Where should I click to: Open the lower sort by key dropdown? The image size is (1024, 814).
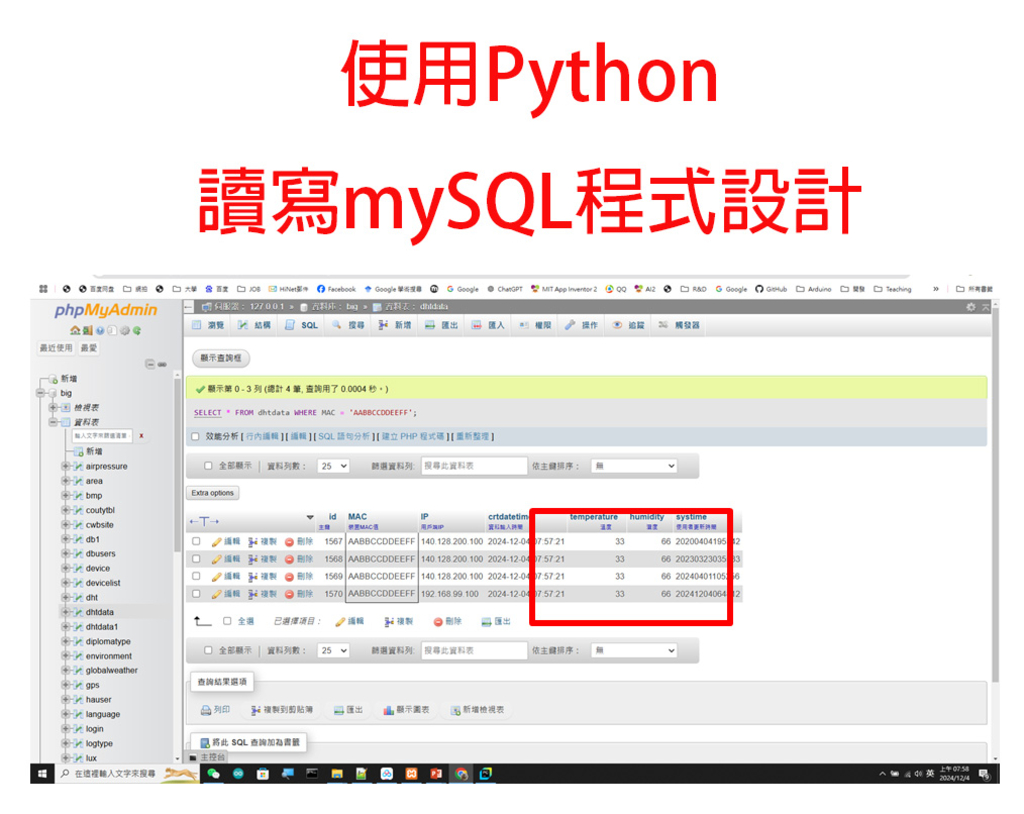coord(634,651)
